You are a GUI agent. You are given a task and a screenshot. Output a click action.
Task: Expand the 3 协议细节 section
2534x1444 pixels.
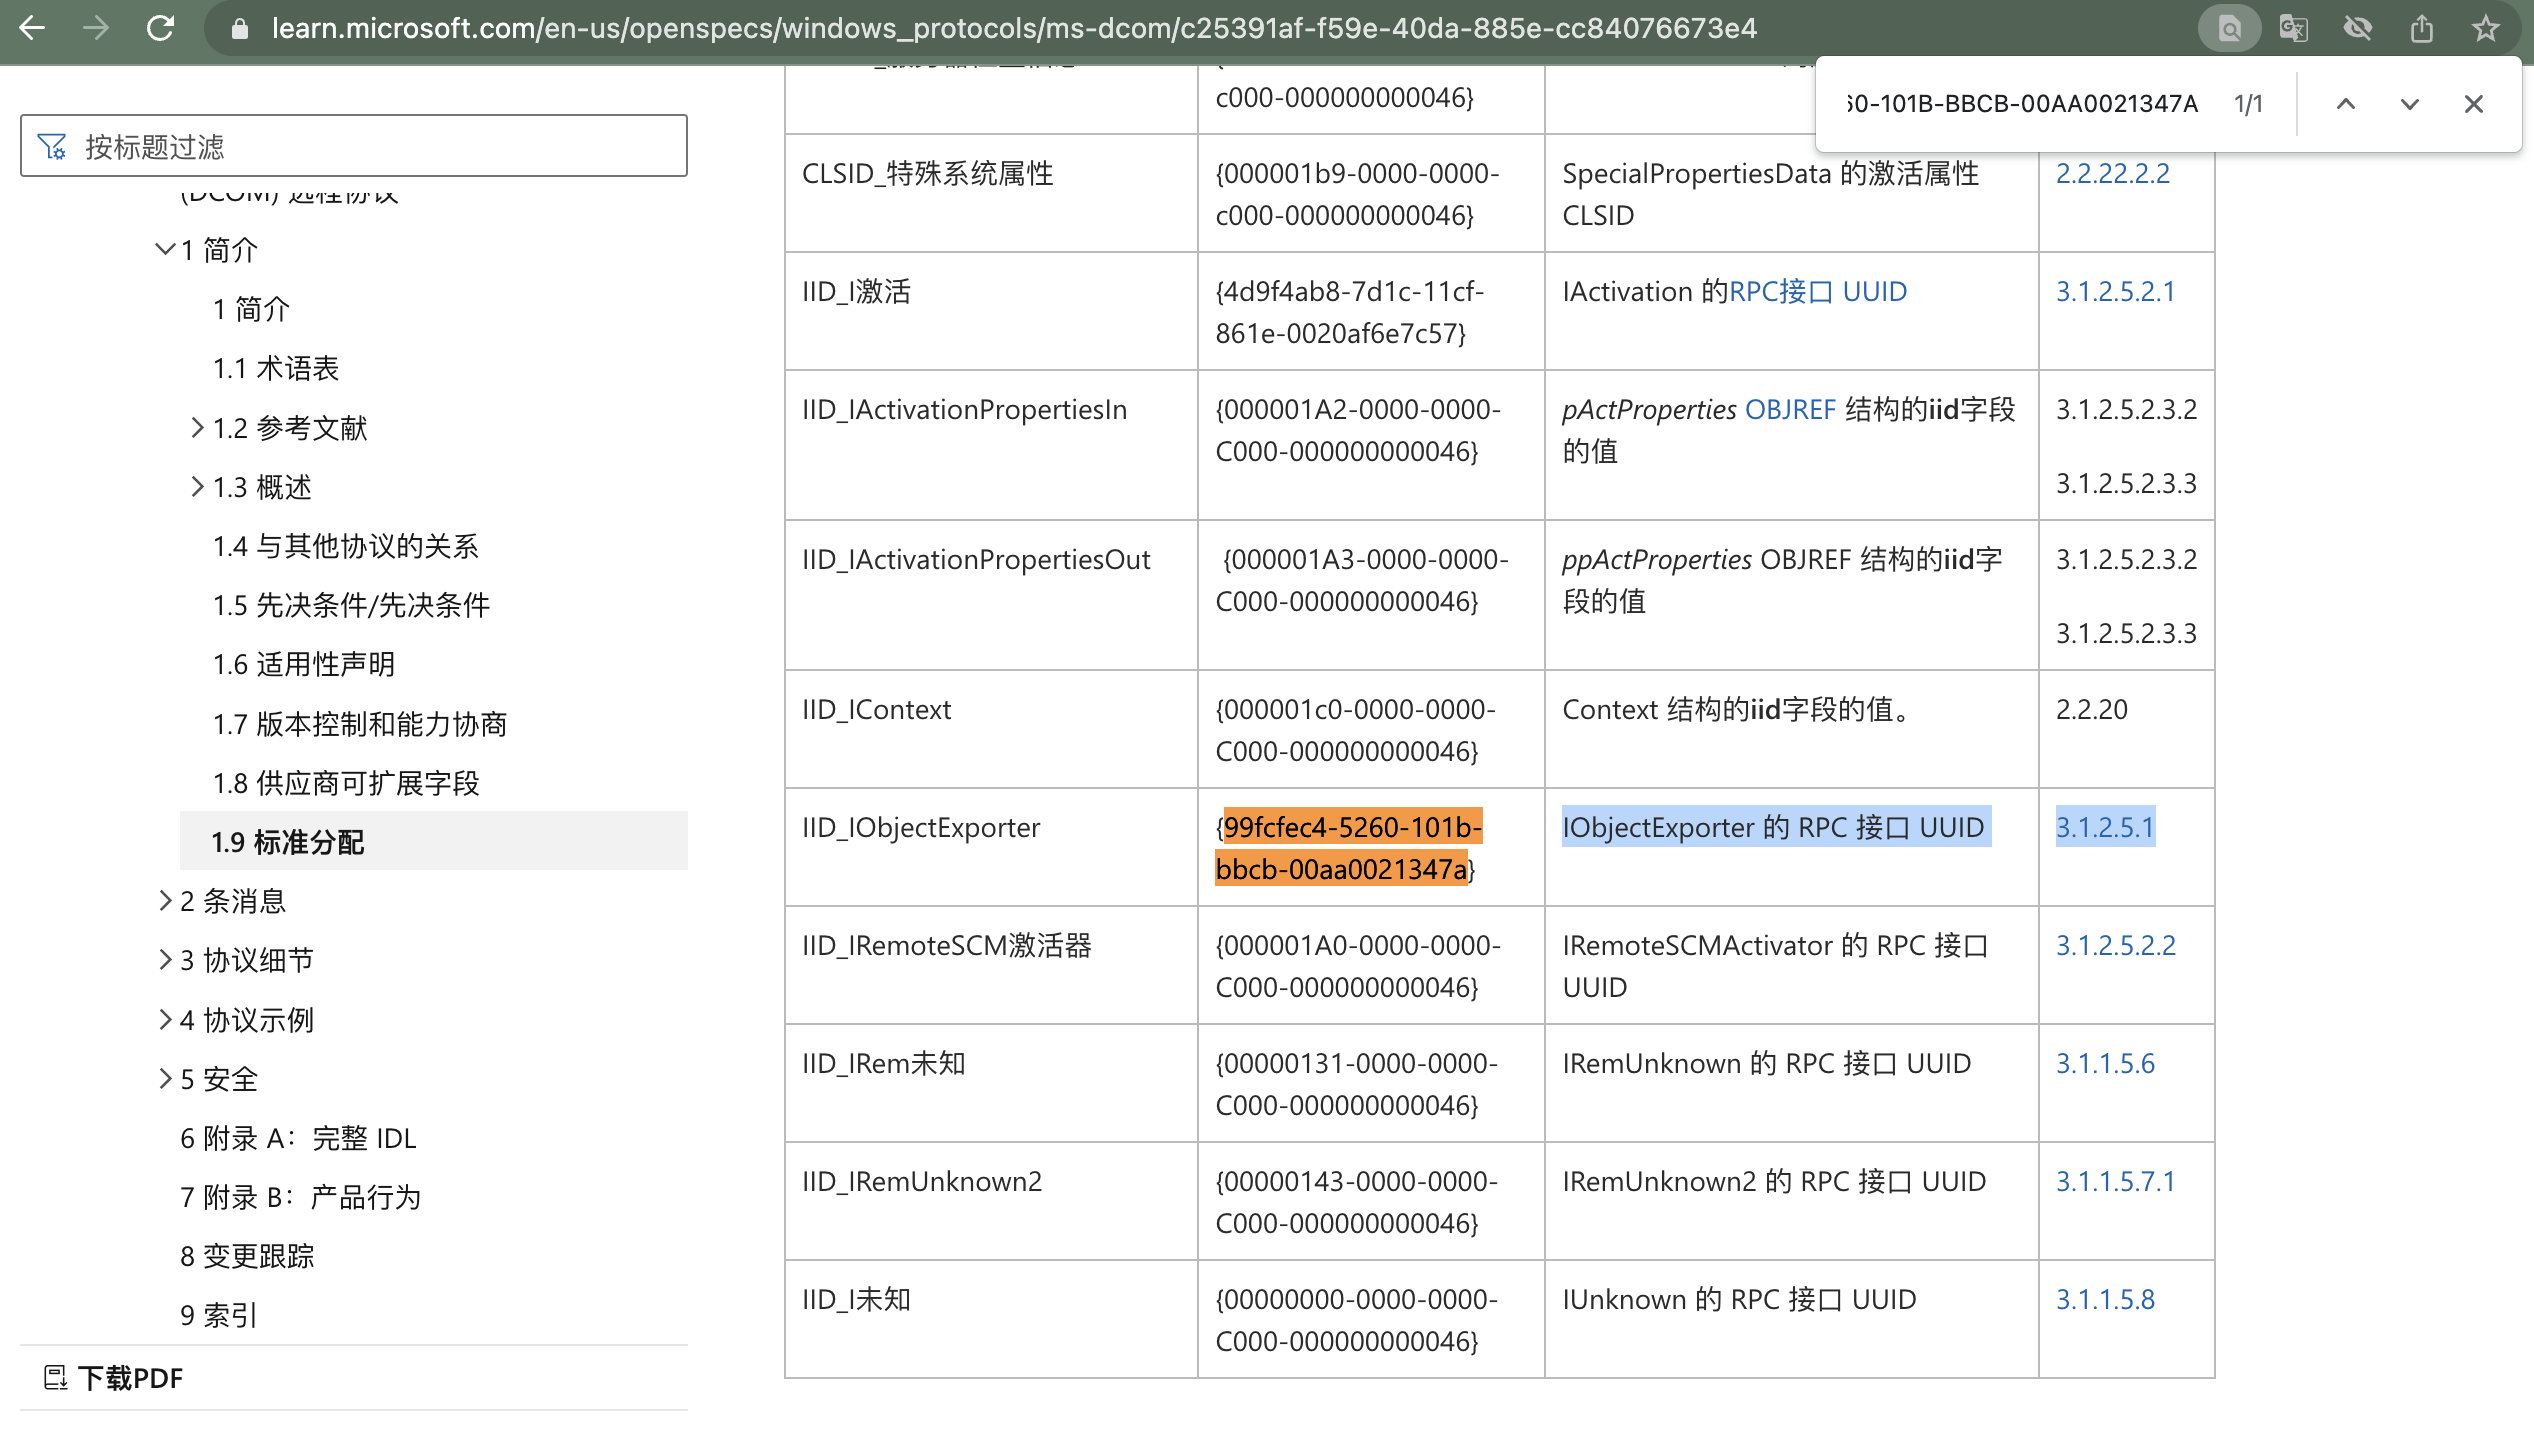coord(165,960)
